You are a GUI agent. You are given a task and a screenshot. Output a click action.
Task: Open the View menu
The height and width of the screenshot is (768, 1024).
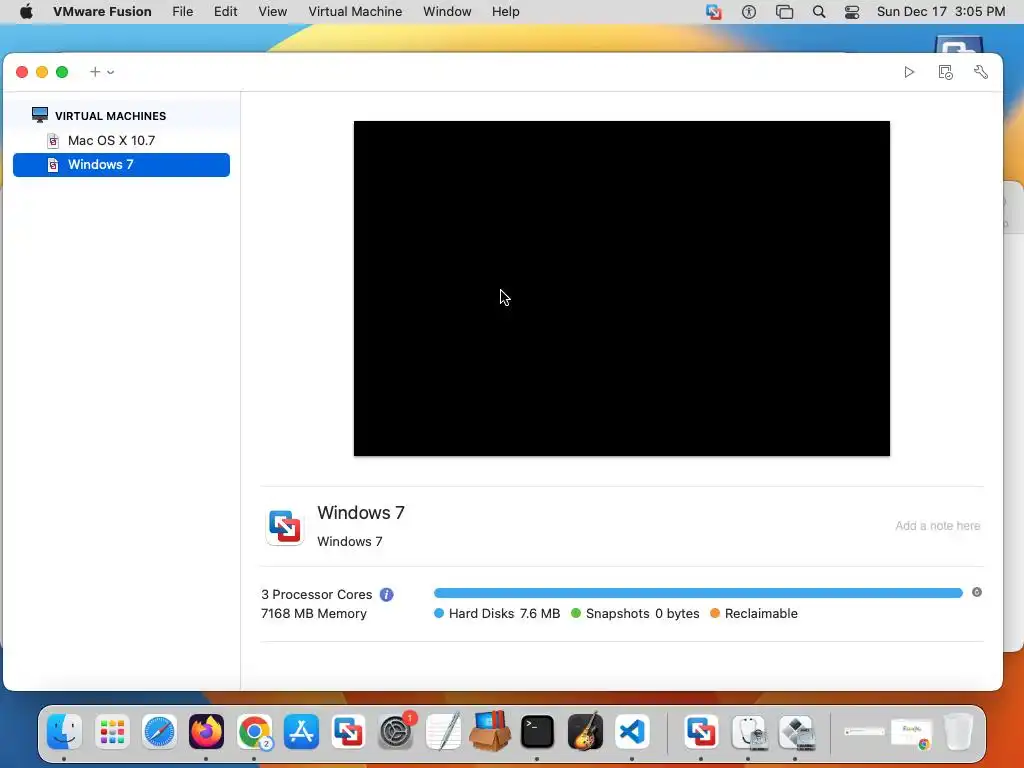pyautogui.click(x=272, y=12)
